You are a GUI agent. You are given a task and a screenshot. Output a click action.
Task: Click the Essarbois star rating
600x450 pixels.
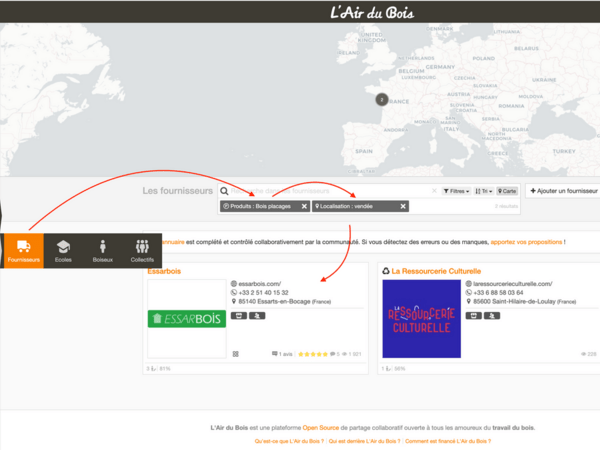(312, 353)
